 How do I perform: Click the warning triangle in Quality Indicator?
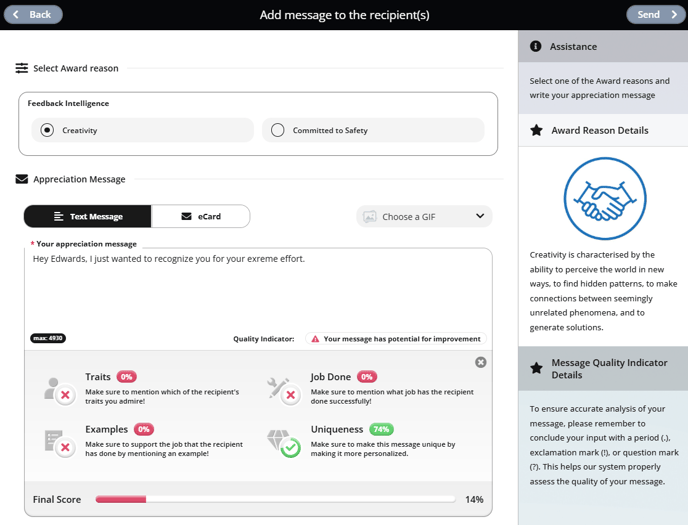[315, 339]
